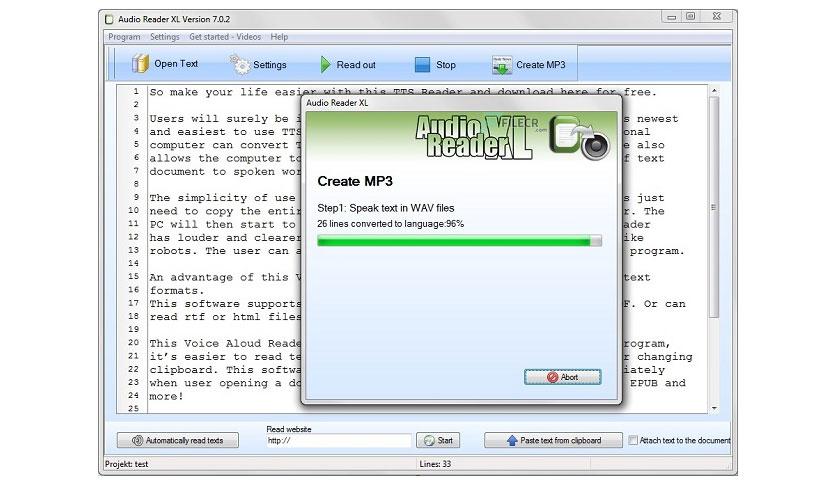Enable Attach text to the document checkbox
Image resolution: width=836 pixels, height=484 pixels.
click(x=633, y=440)
